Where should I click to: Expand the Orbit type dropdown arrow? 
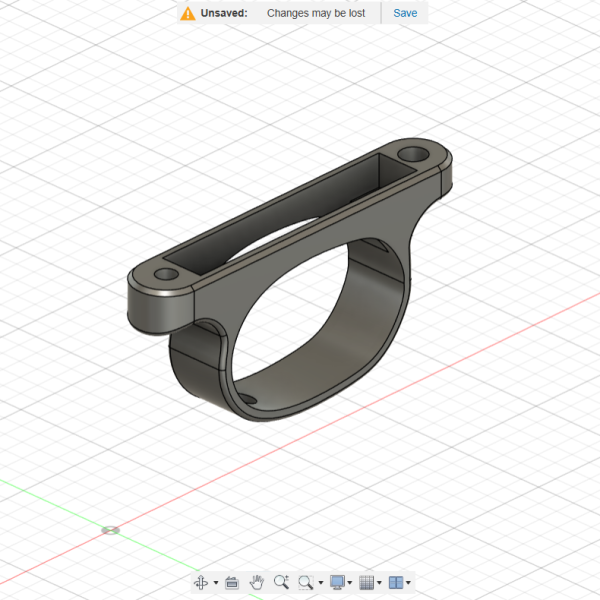pyautogui.click(x=215, y=583)
